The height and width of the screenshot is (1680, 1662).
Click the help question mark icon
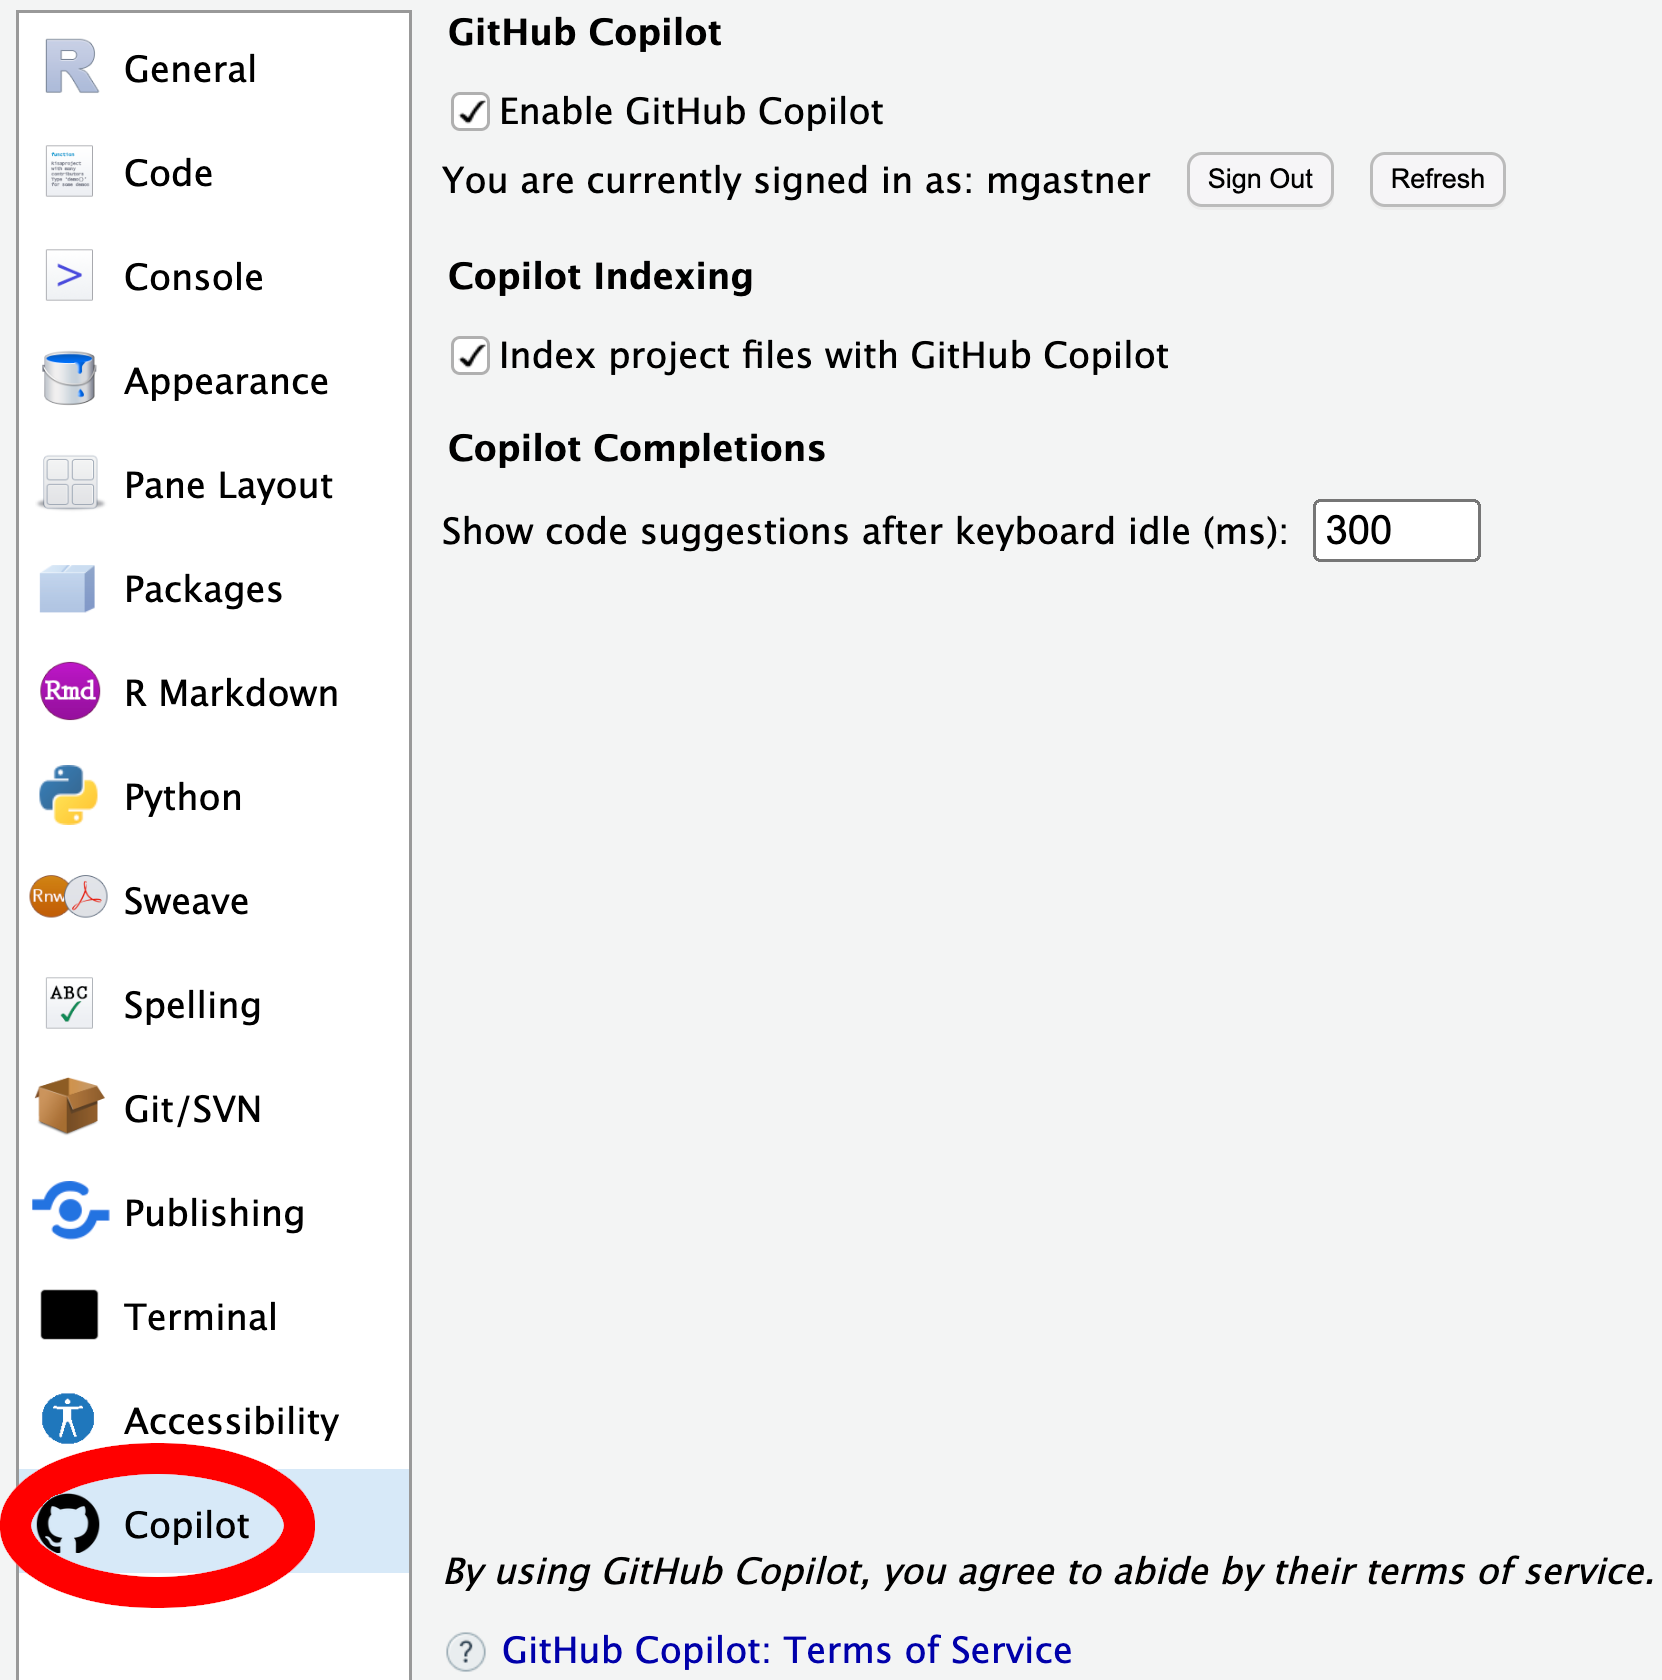tap(465, 1651)
